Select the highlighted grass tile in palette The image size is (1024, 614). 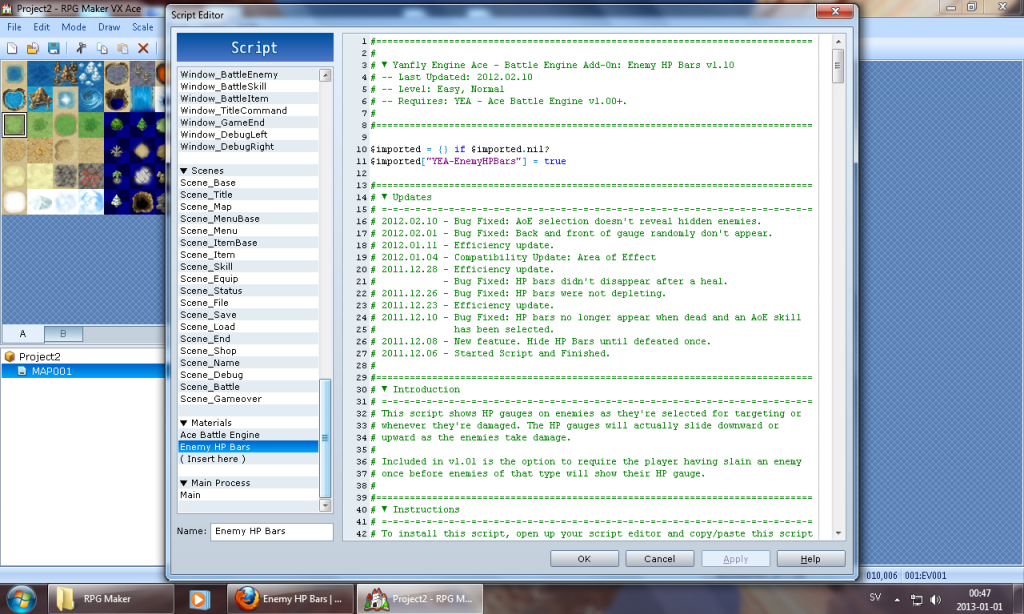click(14, 125)
